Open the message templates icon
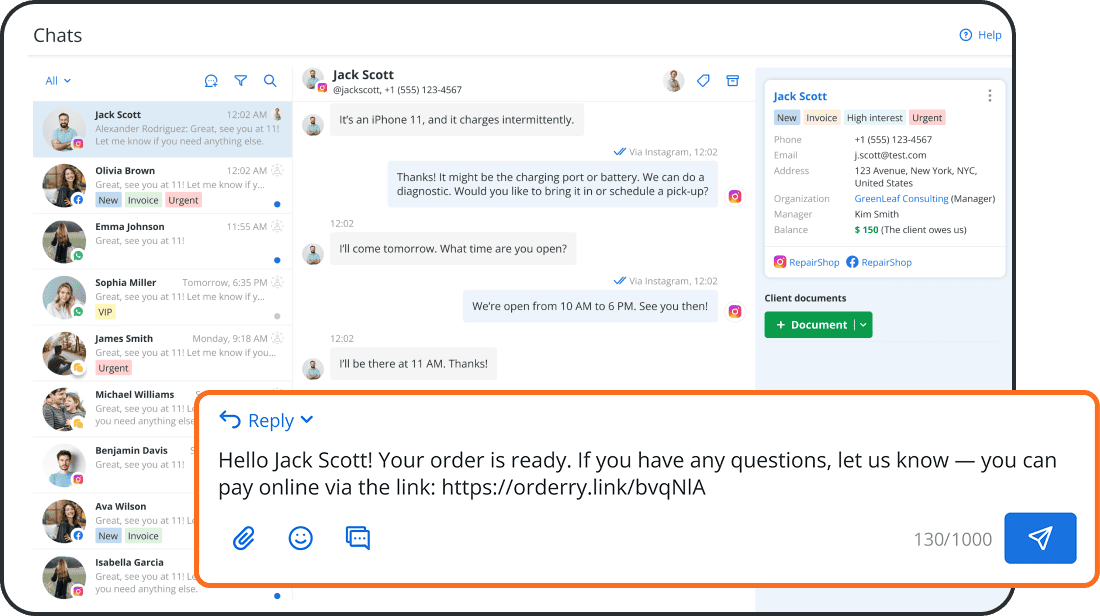The image size is (1100, 616). [x=357, y=538]
